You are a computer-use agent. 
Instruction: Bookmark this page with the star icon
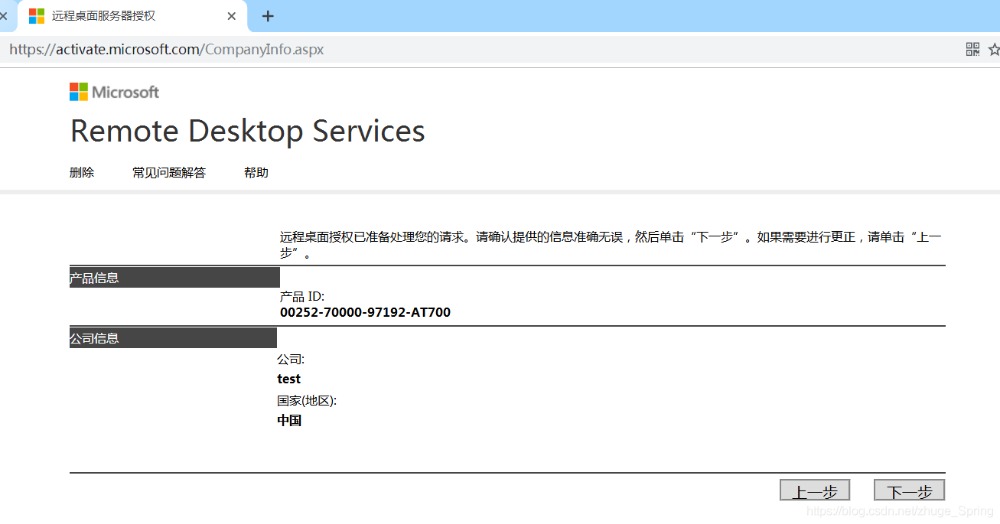coord(993,49)
